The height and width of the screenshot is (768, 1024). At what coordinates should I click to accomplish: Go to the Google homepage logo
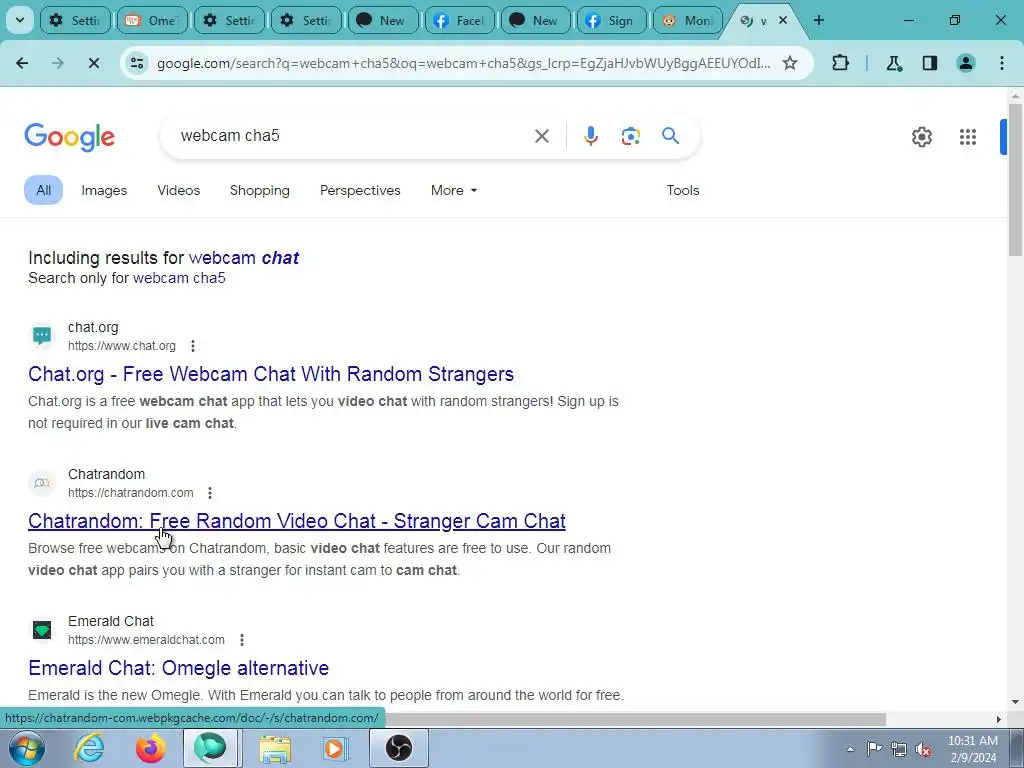70,136
